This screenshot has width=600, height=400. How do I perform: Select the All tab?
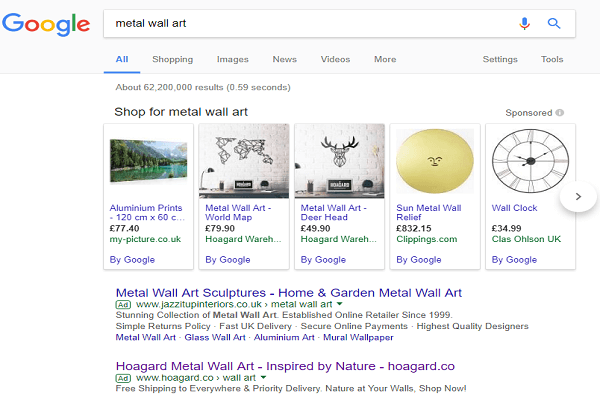click(x=122, y=59)
